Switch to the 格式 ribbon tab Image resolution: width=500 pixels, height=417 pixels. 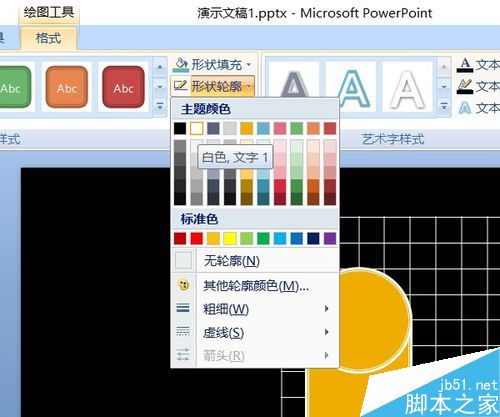click(x=49, y=38)
